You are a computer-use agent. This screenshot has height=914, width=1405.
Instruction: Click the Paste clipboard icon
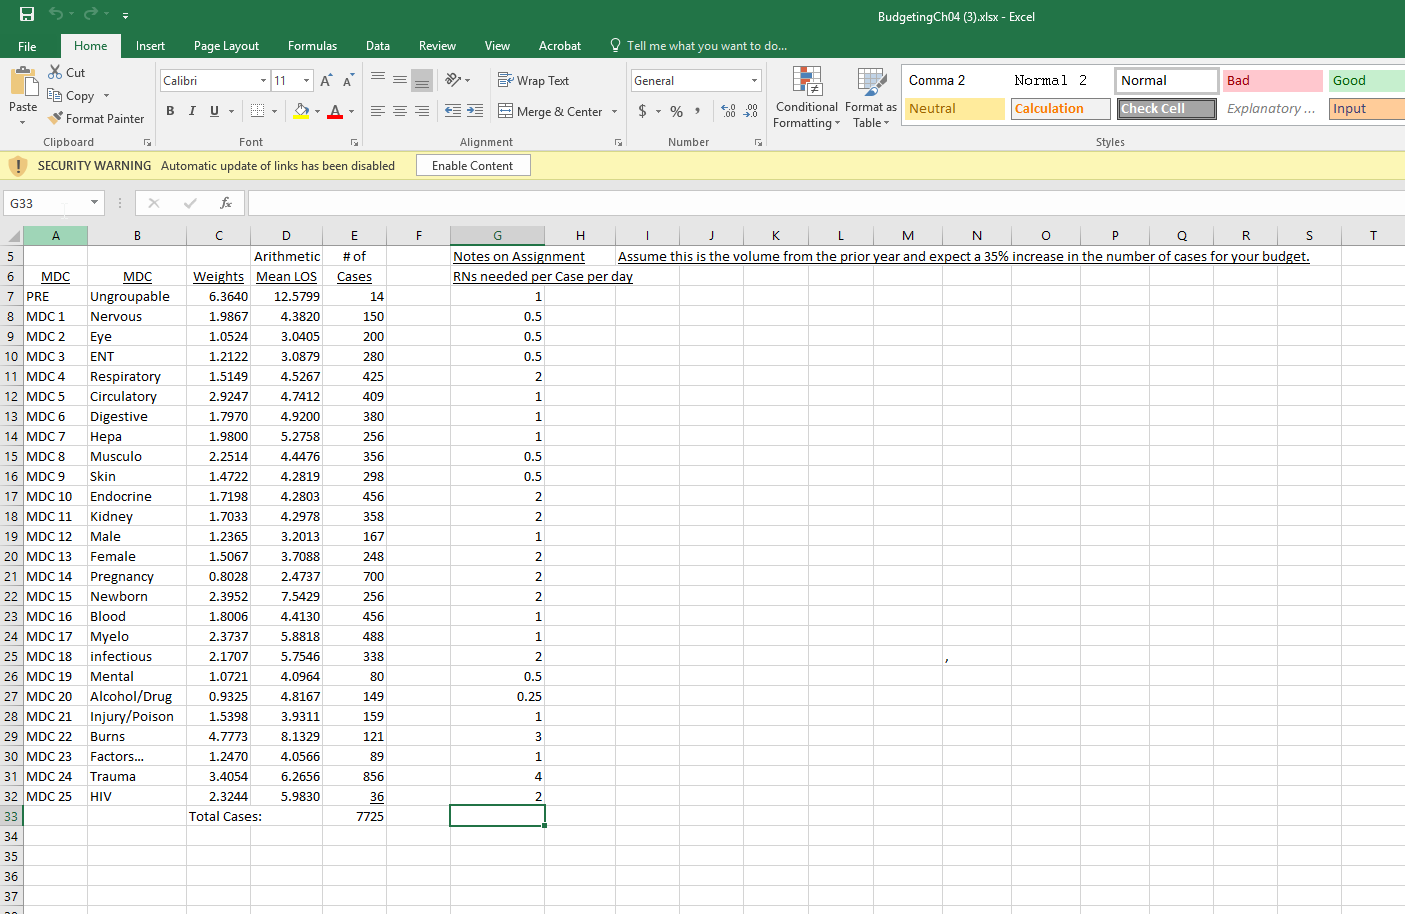[x=22, y=83]
